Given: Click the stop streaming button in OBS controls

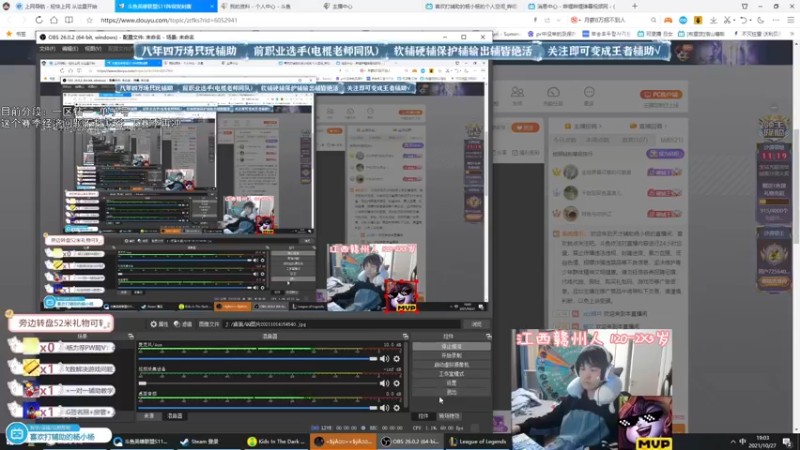Looking at the screenshot, I should (451, 346).
